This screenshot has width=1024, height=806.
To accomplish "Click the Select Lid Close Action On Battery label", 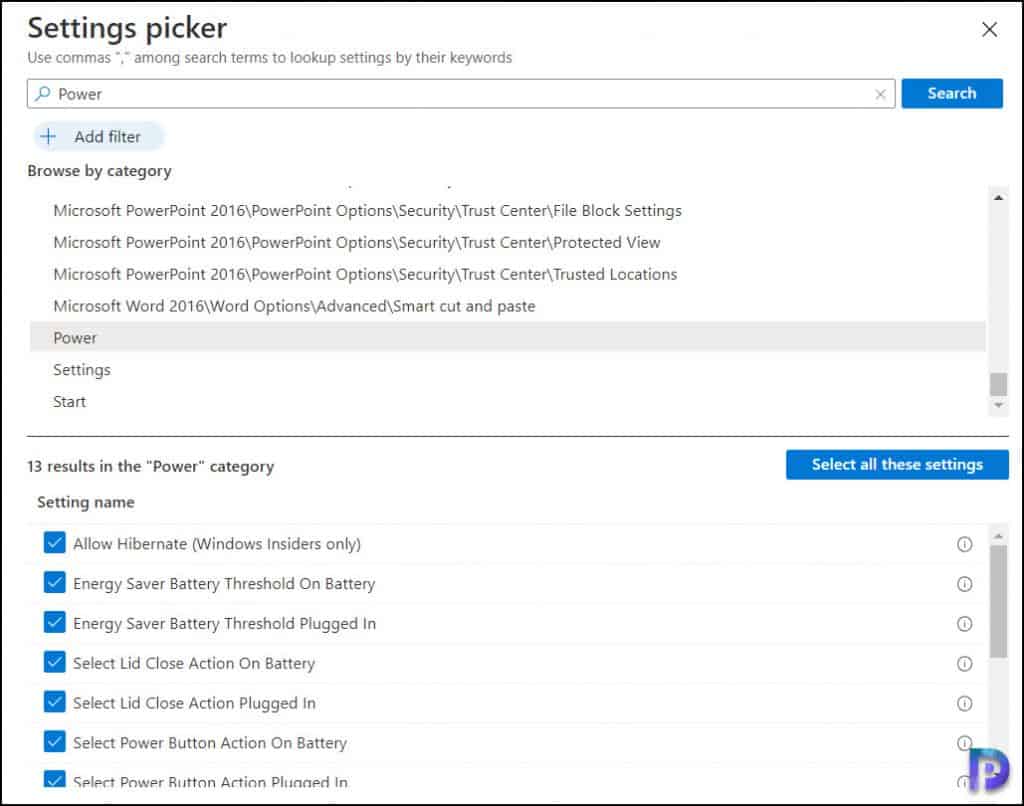I will pos(194,664).
